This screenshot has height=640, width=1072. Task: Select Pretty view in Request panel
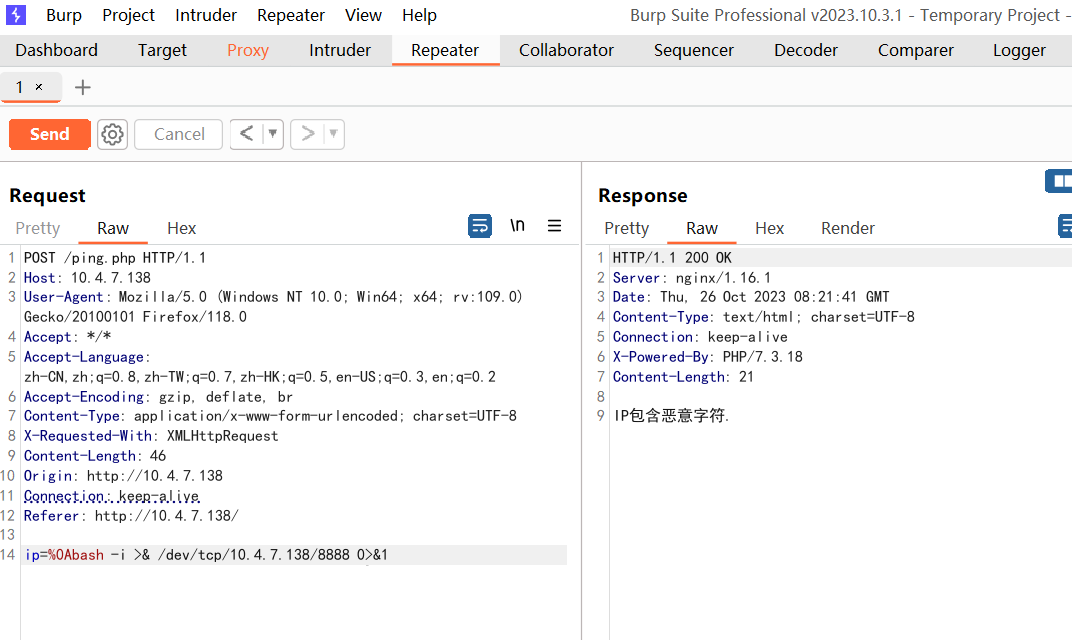click(38, 228)
